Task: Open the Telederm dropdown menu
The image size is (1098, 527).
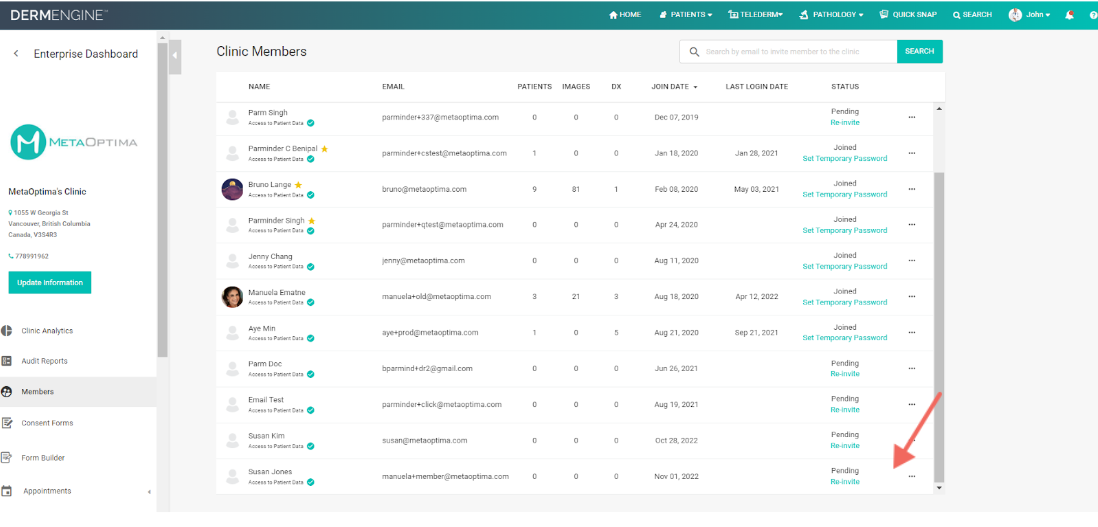Action: pyautogui.click(x=755, y=15)
